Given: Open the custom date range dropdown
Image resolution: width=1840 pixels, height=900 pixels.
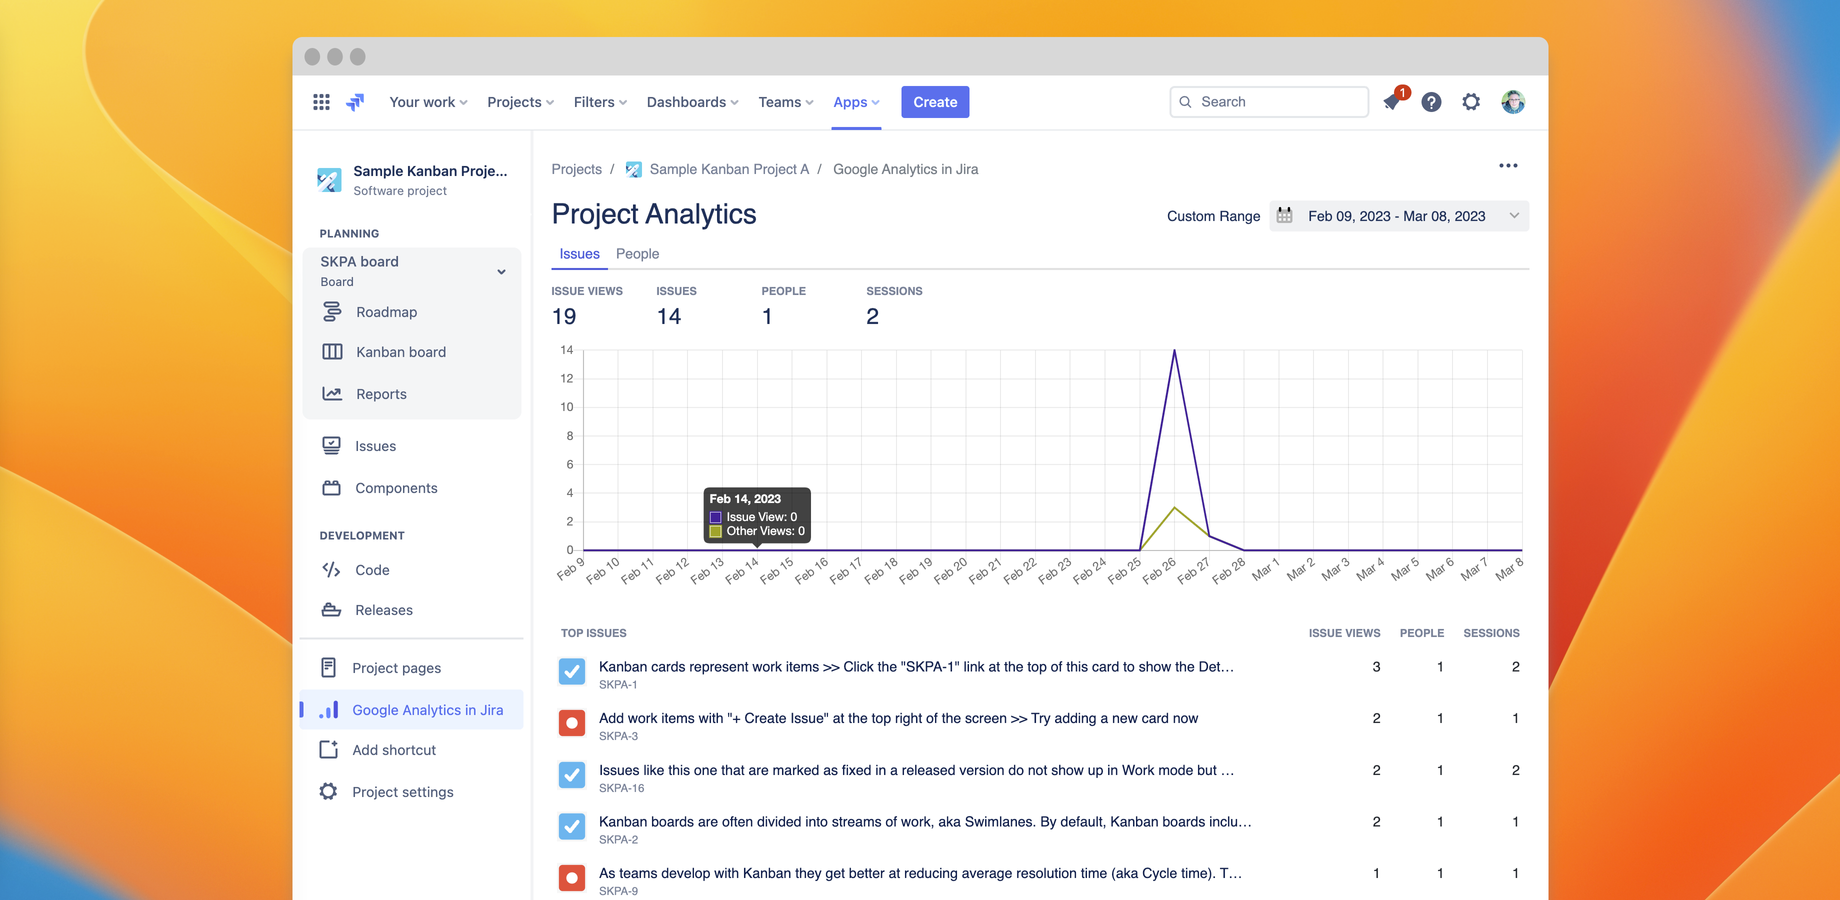Looking at the screenshot, I should tap(1399, 216).
